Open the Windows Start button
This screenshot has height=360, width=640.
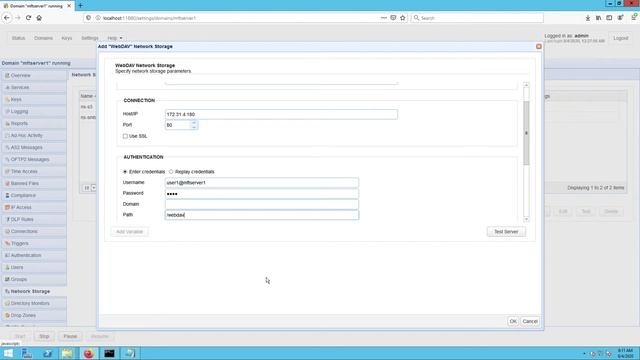[8, 353]
